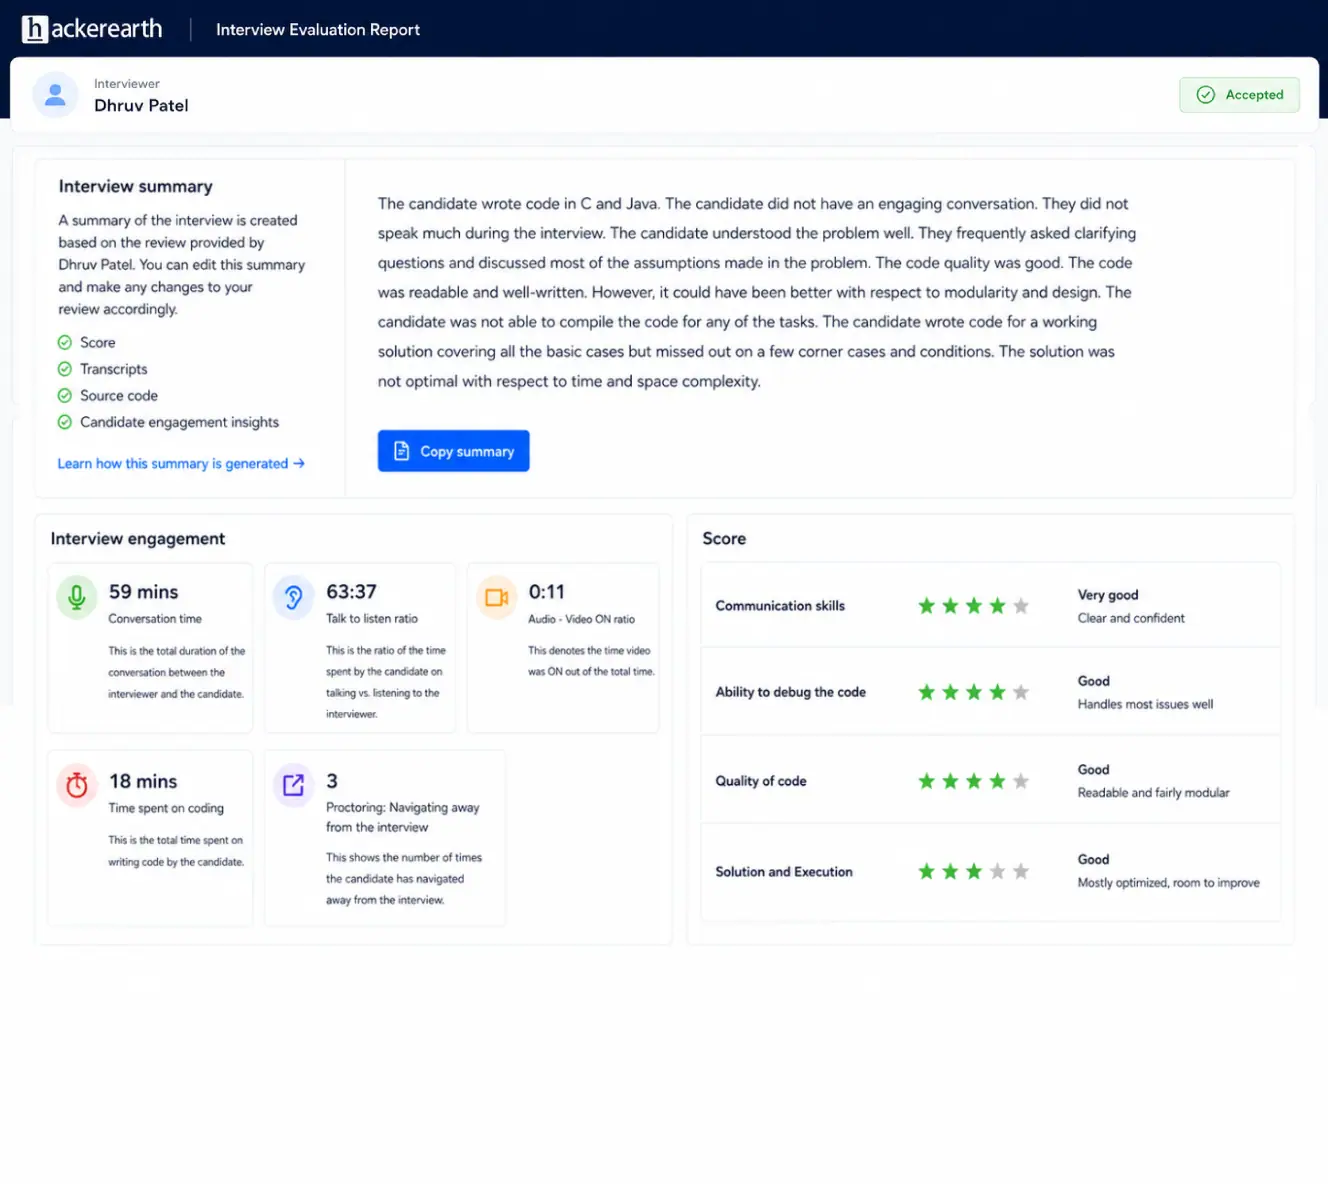Click the Interview summary heading

point(136,187)
